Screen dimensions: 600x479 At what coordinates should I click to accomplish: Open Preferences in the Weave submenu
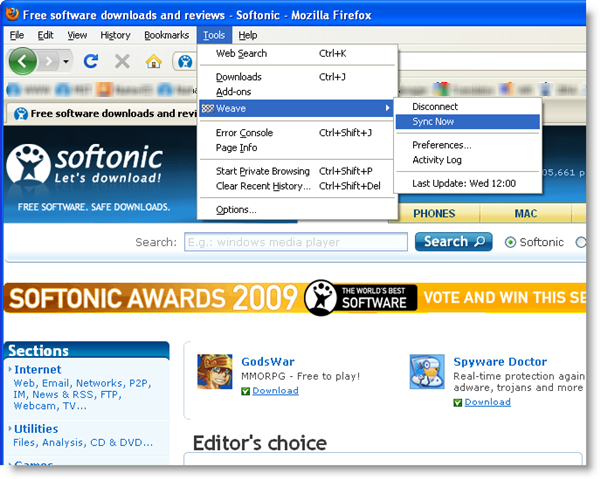[441, 145]
